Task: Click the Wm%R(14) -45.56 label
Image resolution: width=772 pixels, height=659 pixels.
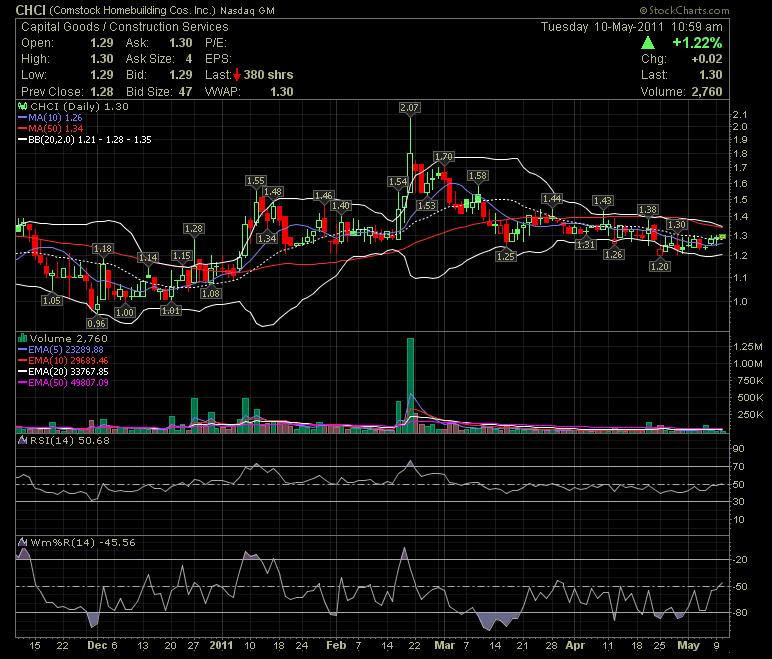Action: [x=83, y=542]
